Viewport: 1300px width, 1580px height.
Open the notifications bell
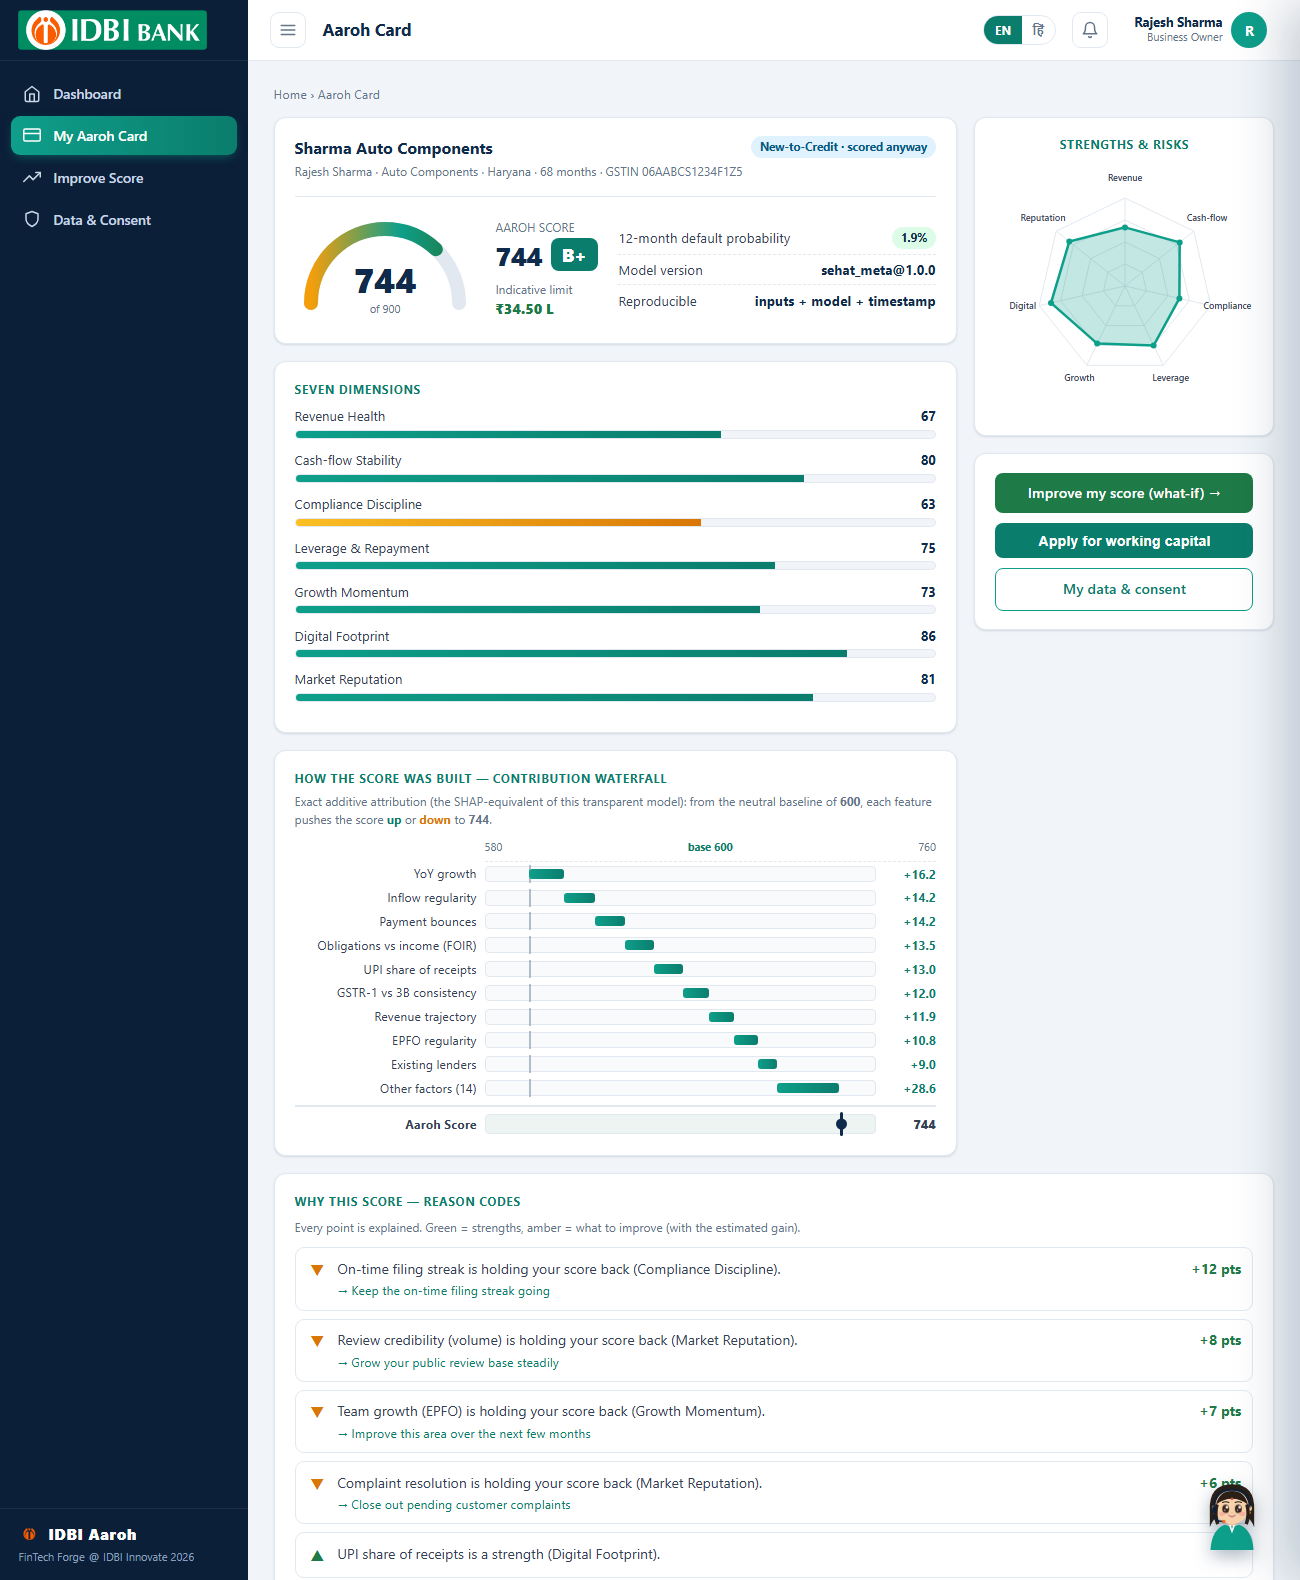point(1090,30)
